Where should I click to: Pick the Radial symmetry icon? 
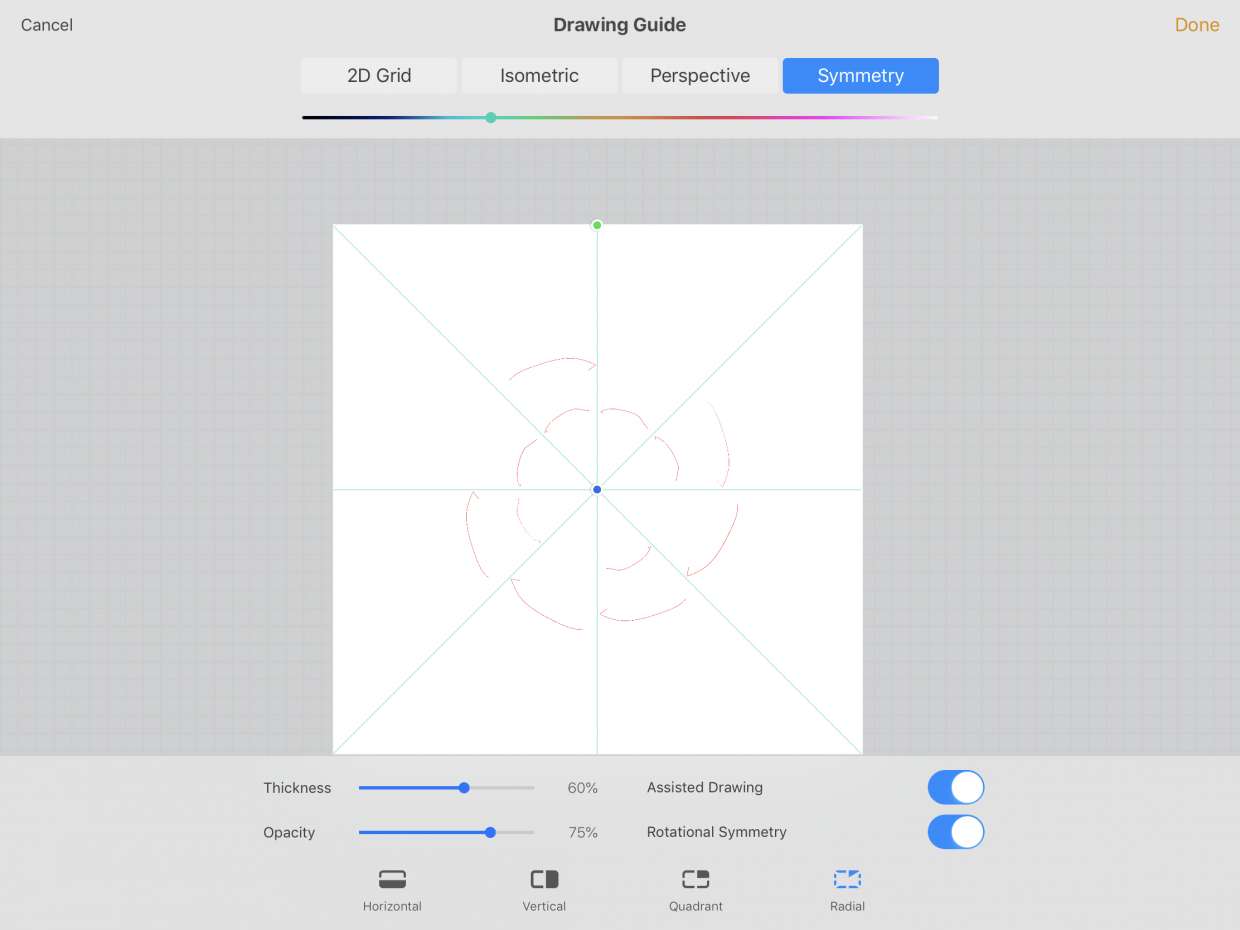(x=847, y=880)
